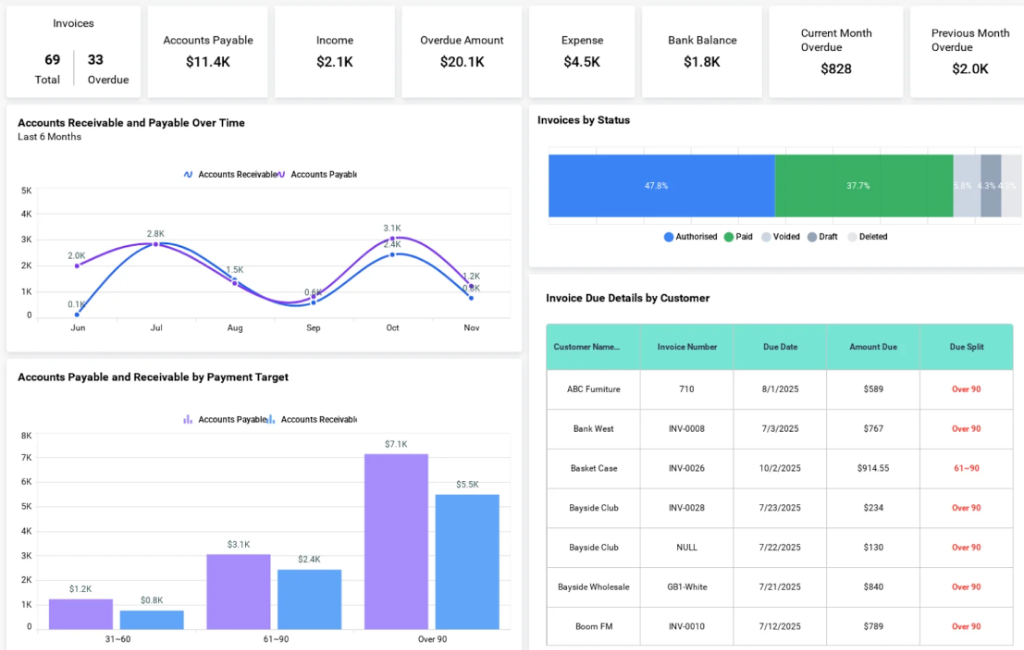This screenshot has height=650, width=1024.
Task: Click the Accounts Payable line-chart legend icon
Action: coord(281,174)
